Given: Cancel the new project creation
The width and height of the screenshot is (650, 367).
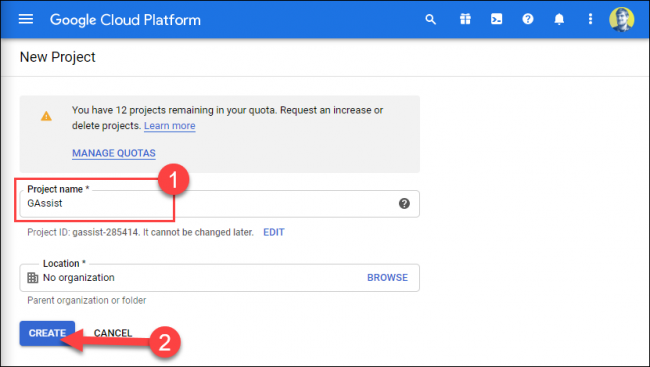Looking at the screenshot, I should (x=113, y=333).
